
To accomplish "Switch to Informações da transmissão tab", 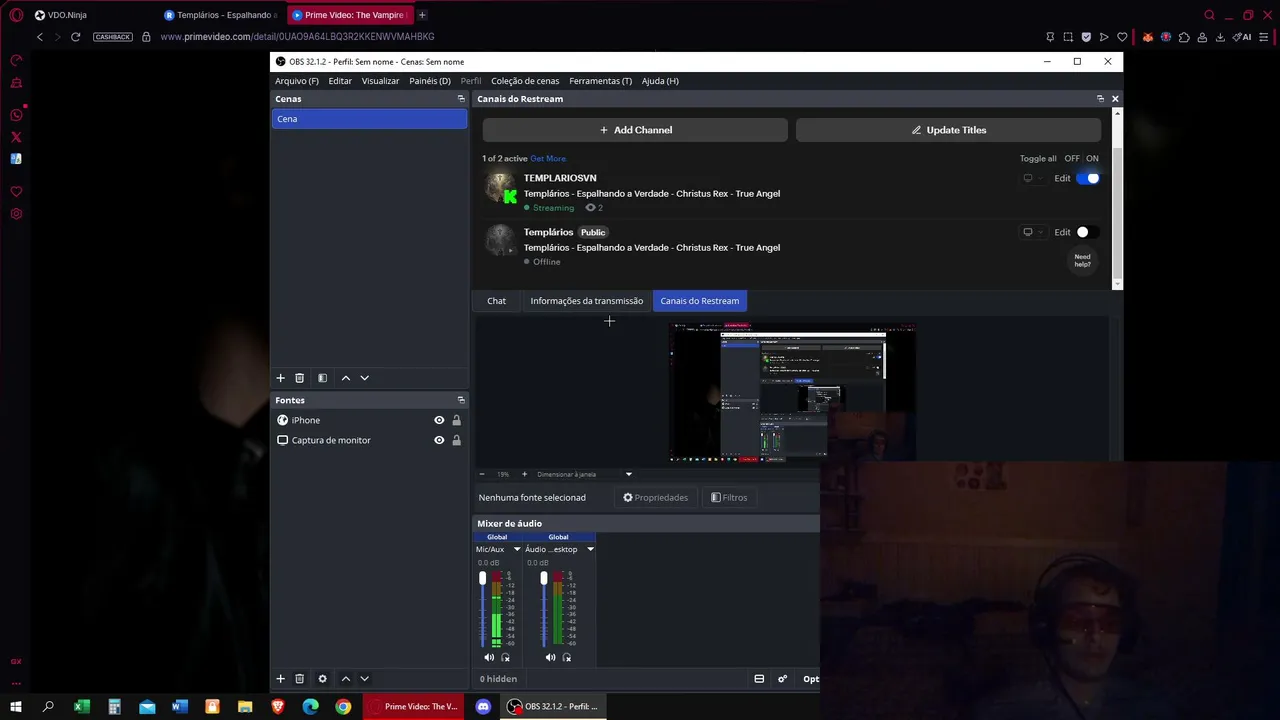I will click(x=587, y=301).
